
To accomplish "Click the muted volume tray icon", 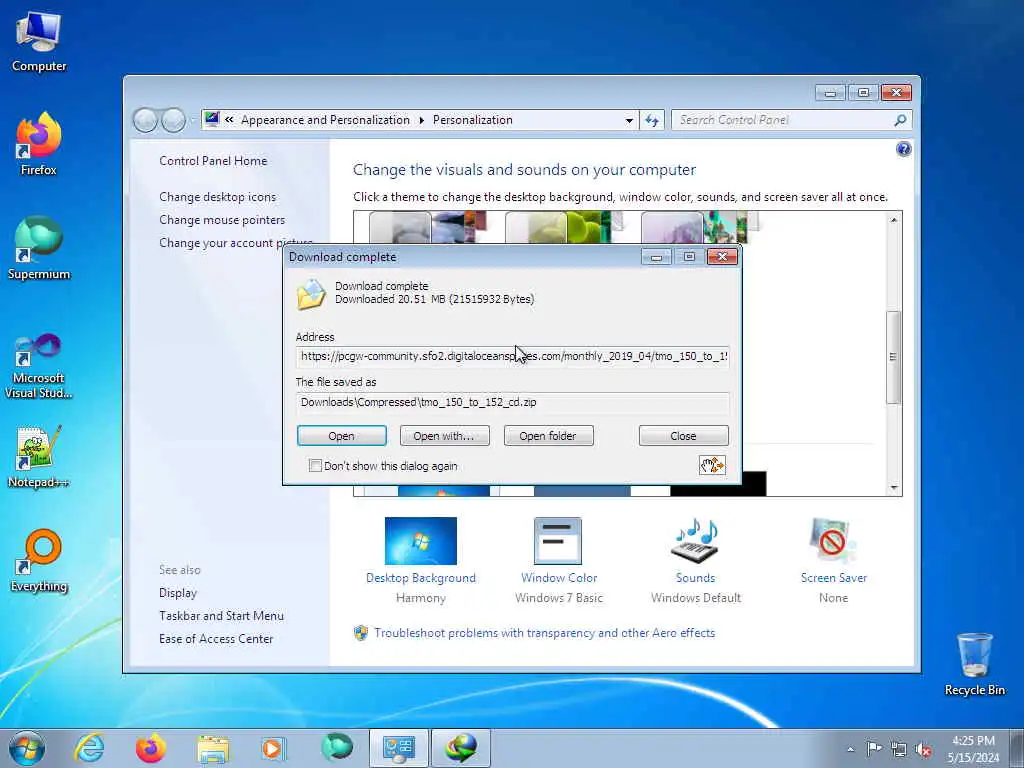I will coord(923,749).
